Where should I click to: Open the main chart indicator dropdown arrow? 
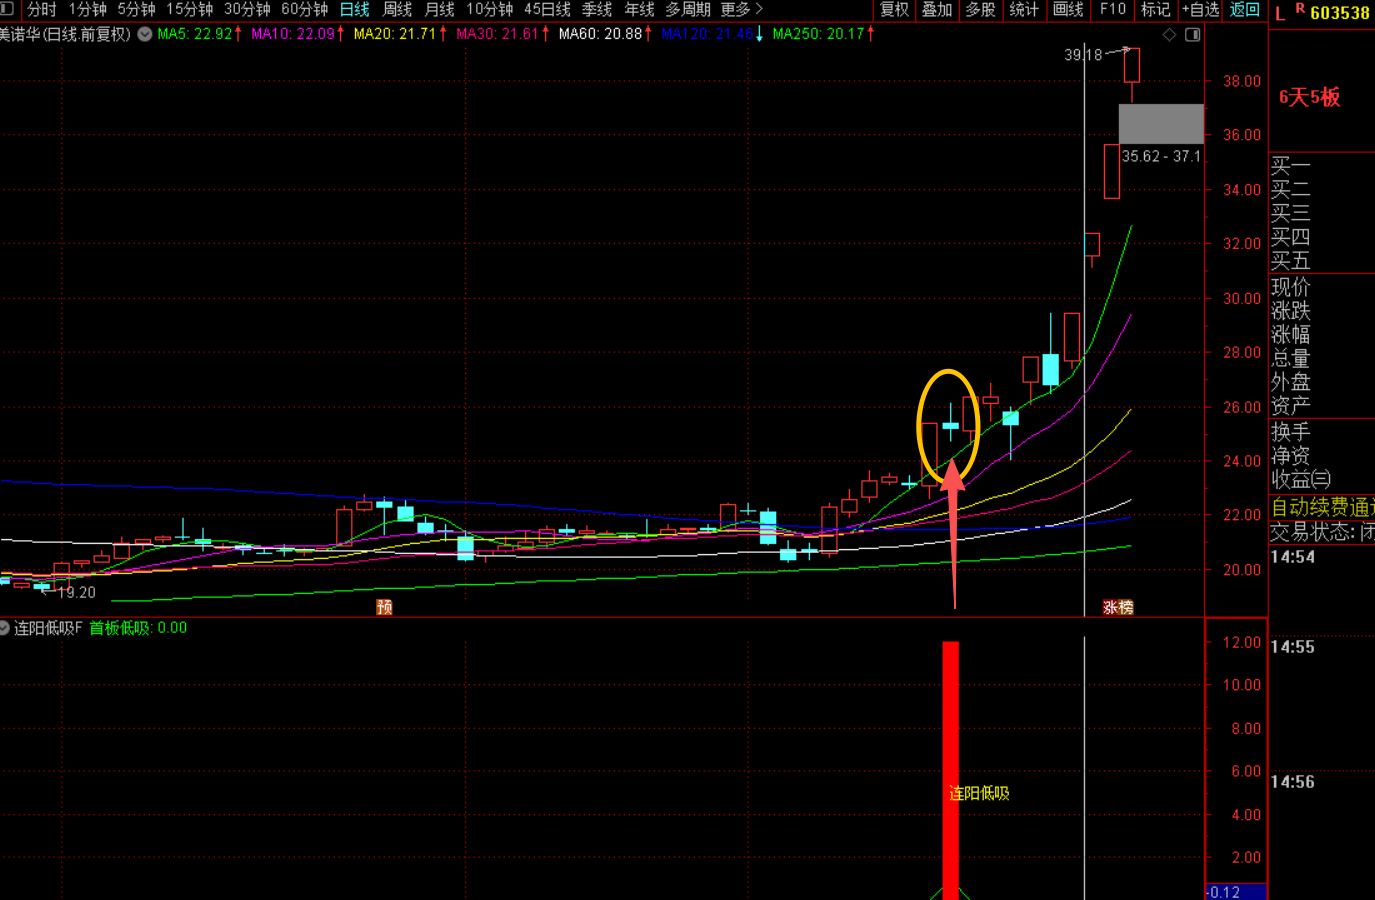click(145, 34)
